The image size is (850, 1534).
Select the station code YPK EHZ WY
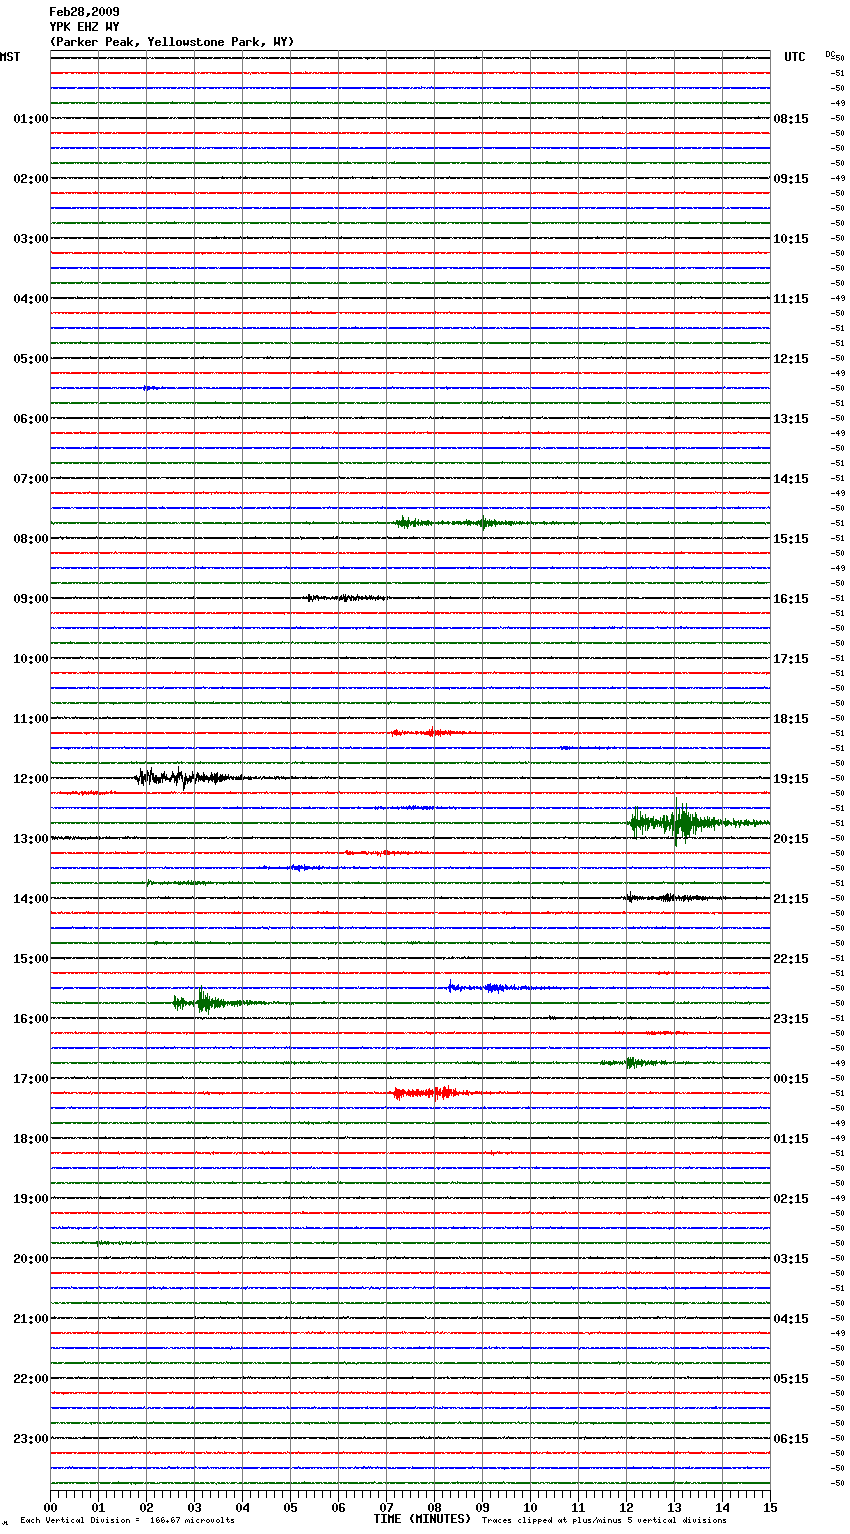click(84, 27)
